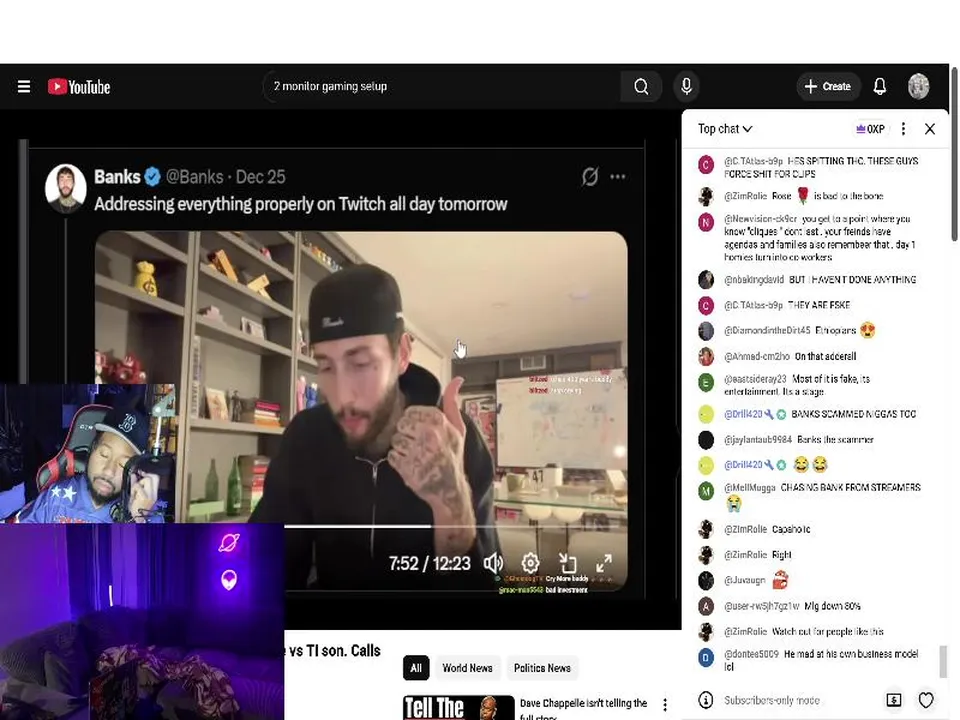Click the search magnifier button
Image resolution: width=960 pixels, height=720 pixels.
pyautogui.click(x=641, y=86)
